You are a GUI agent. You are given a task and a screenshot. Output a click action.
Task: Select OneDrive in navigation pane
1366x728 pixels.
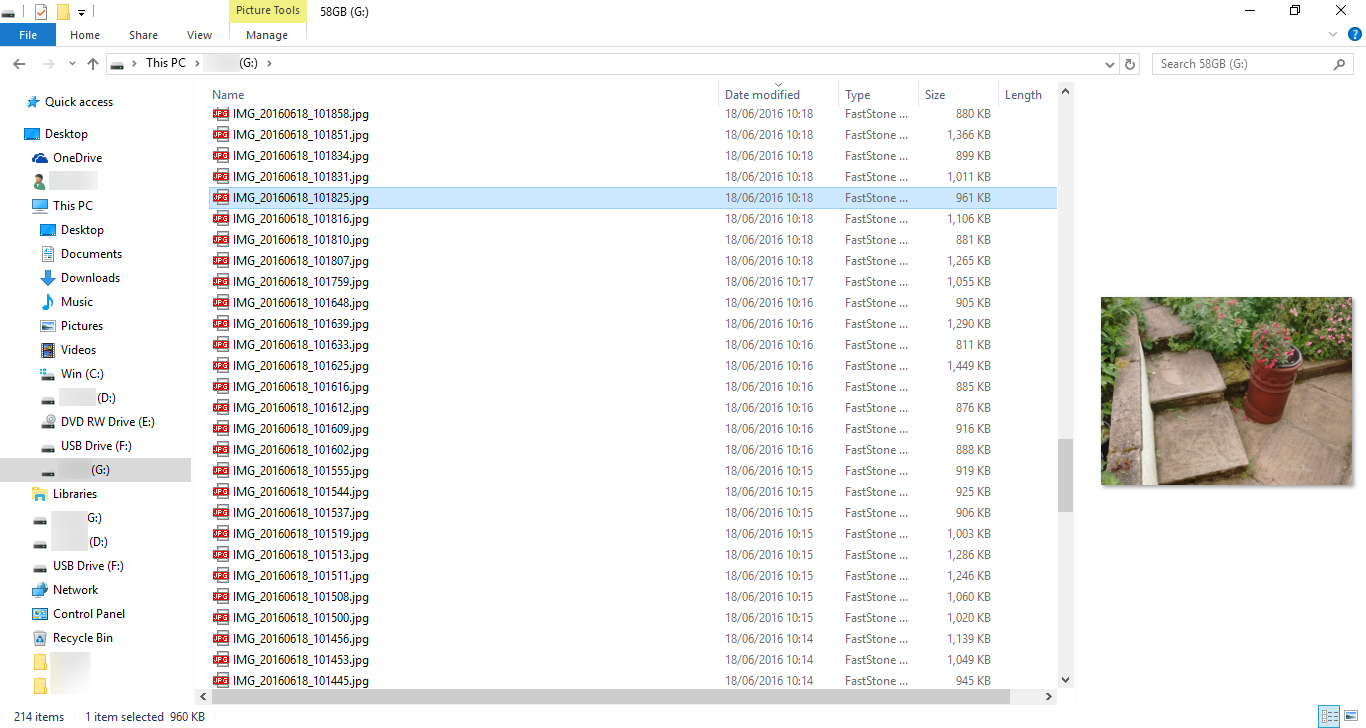tap(77, 158)
